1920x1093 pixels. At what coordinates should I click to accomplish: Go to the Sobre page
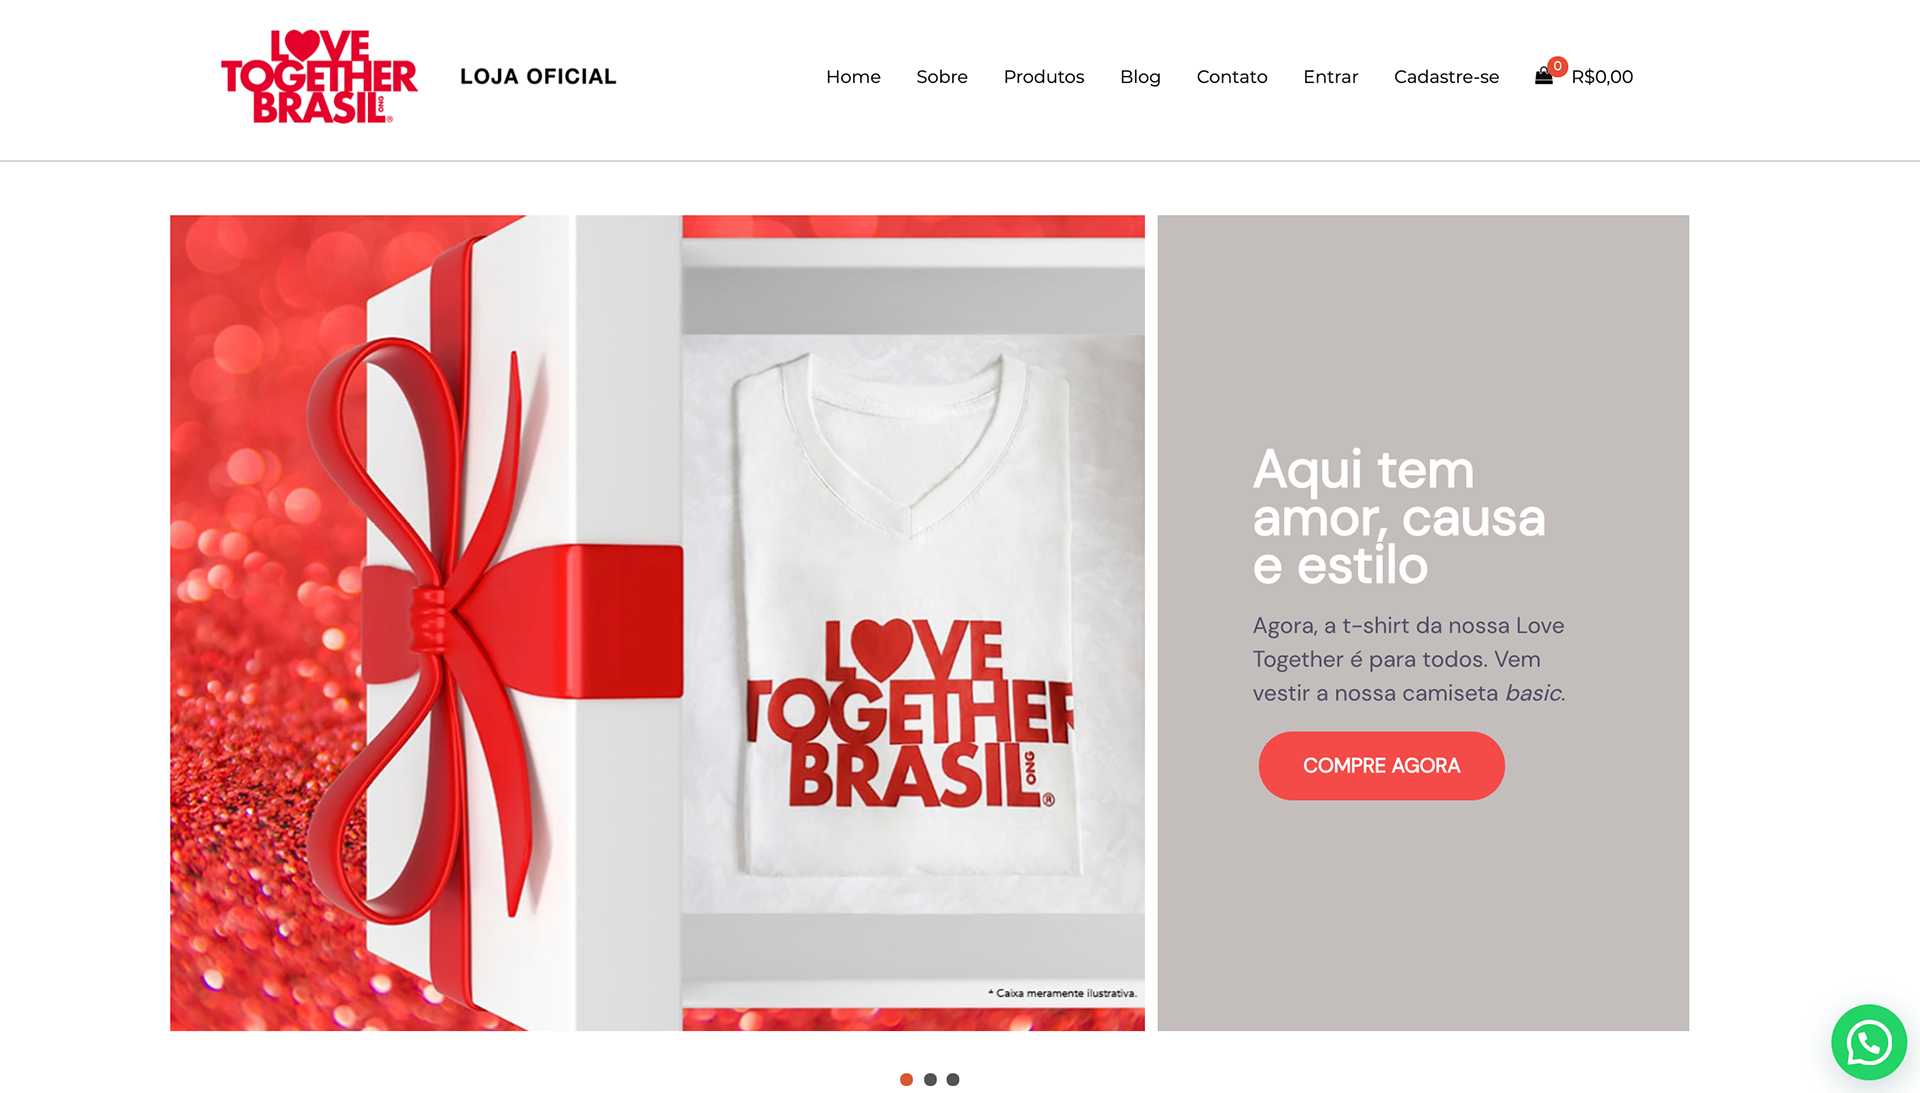click(942, 77)
